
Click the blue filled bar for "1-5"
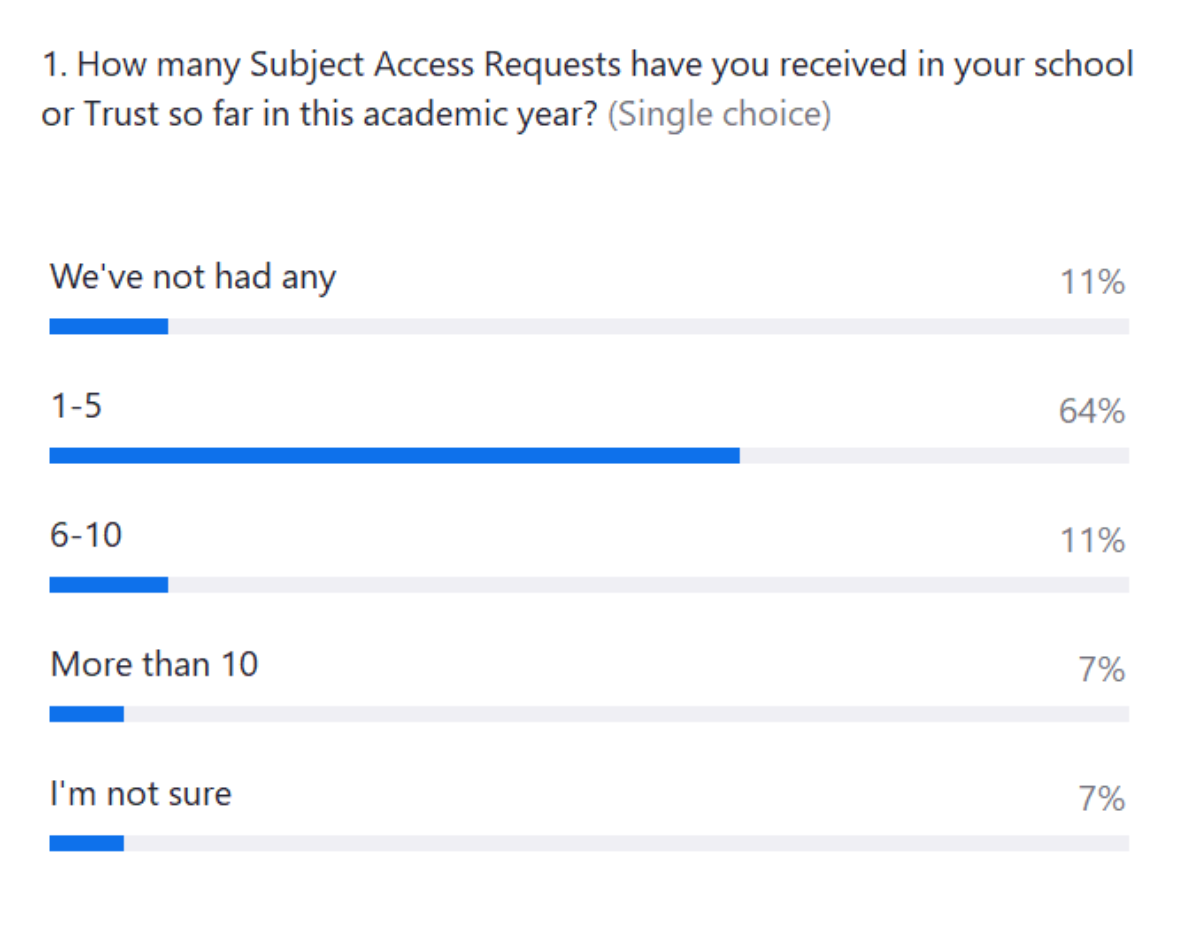click(x=394, y=456)
